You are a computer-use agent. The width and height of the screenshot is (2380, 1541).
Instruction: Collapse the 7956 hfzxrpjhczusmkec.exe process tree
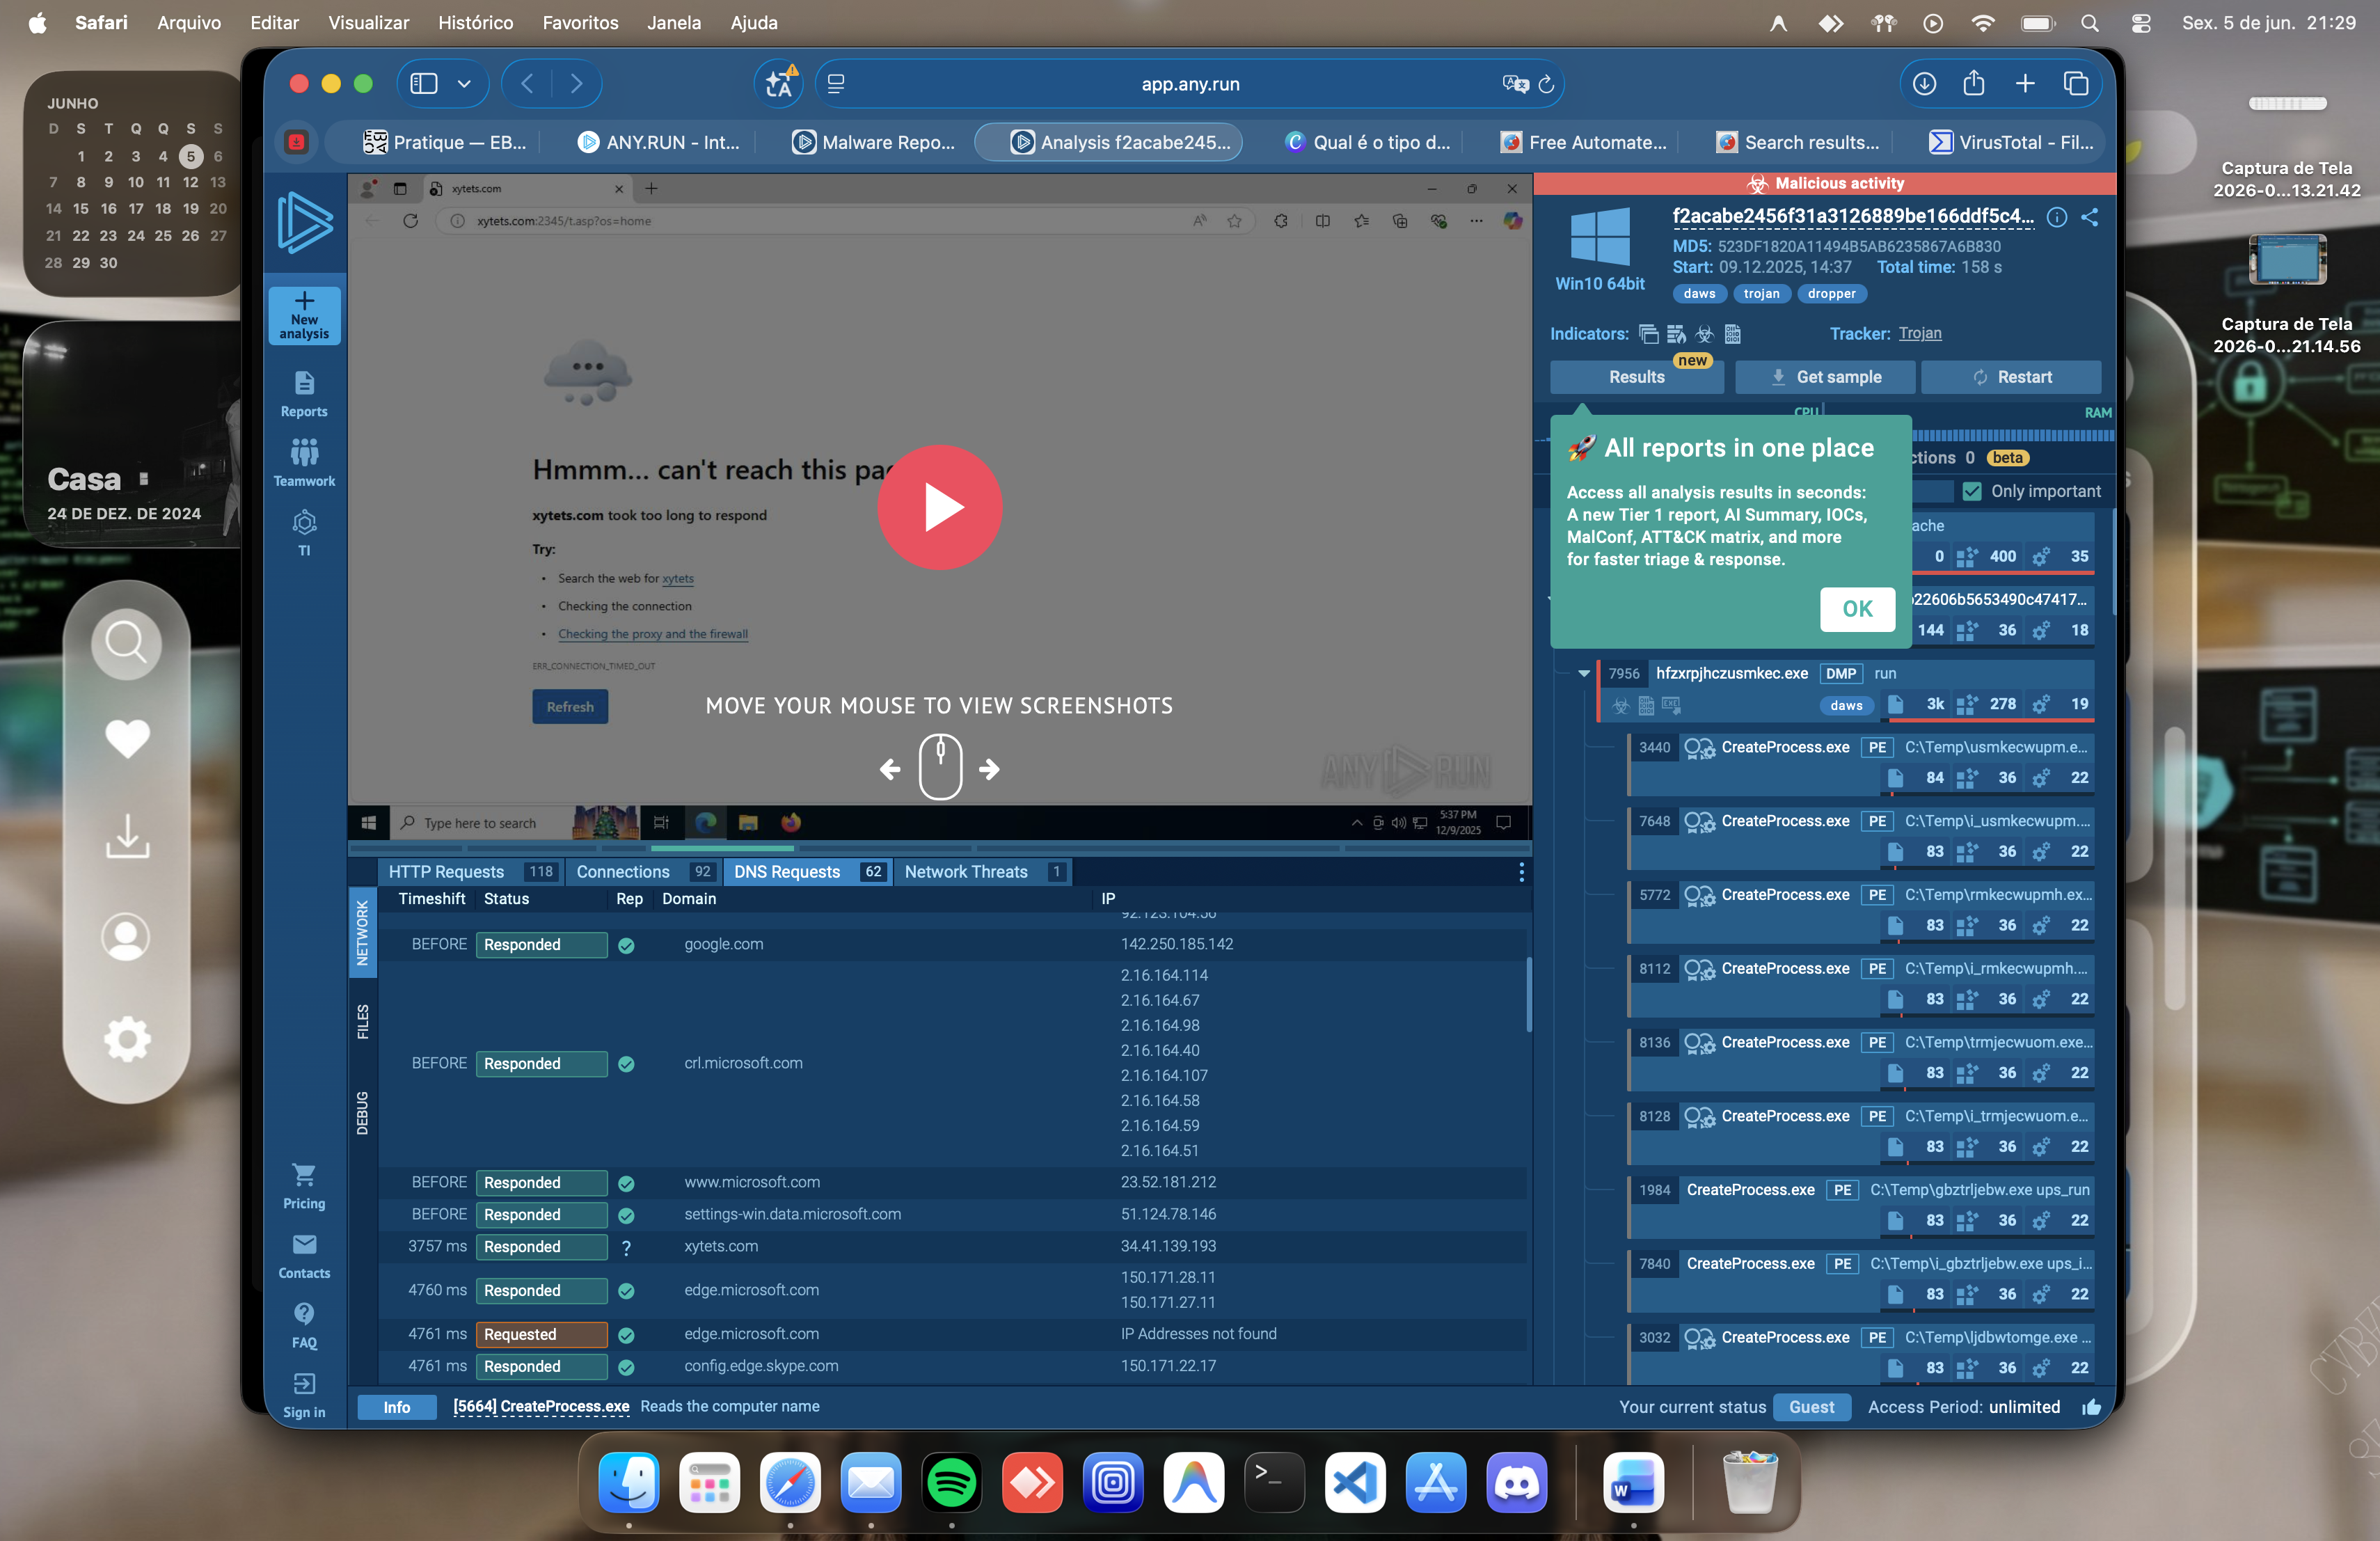1584,674
